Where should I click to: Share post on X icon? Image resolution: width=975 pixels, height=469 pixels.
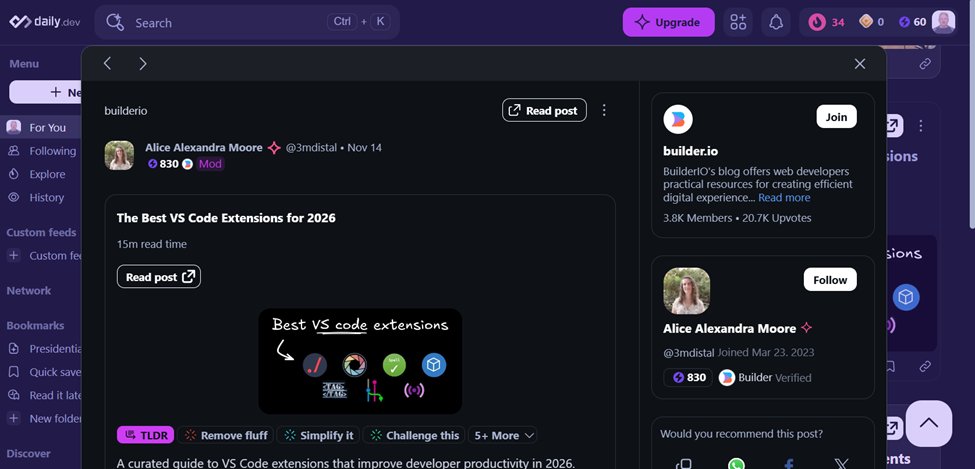click(841, 464)
